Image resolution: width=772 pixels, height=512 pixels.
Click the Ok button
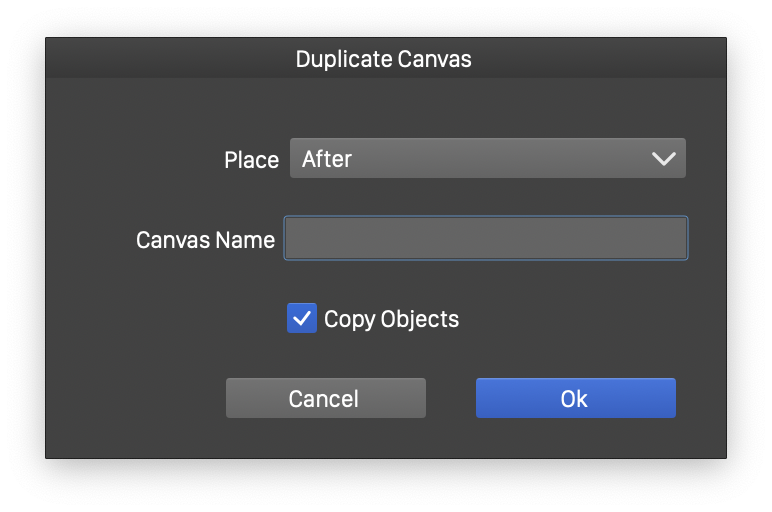(575, 398)
